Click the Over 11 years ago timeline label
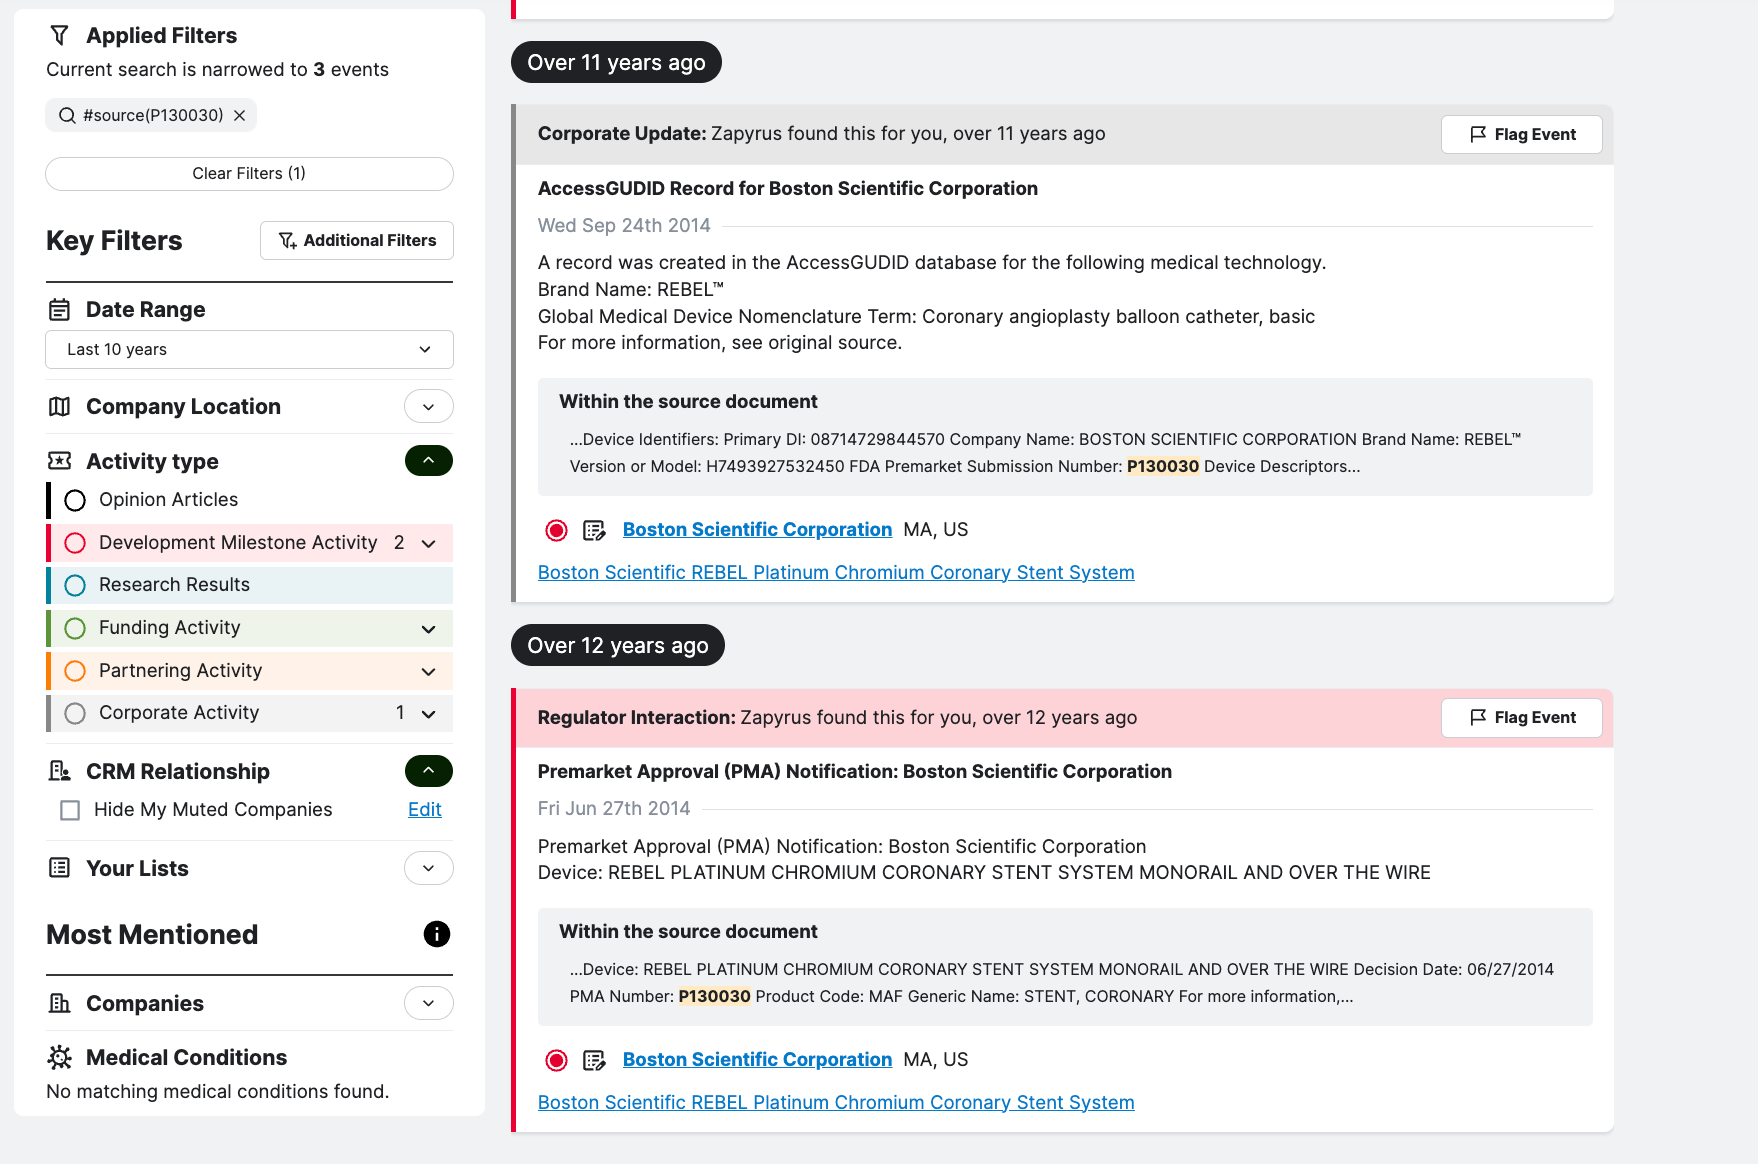The width and height of the screenshot is (1758, 1164). click(616, 63)
